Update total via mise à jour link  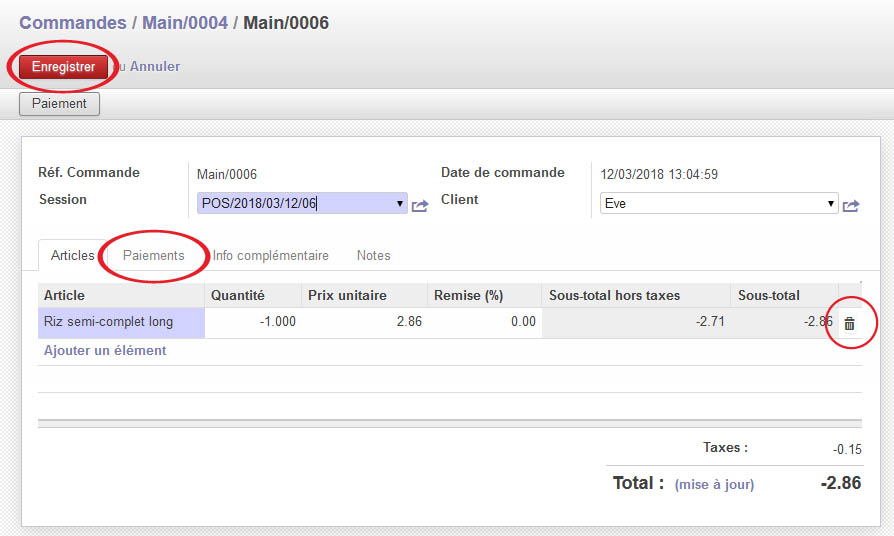click(714, 484)
